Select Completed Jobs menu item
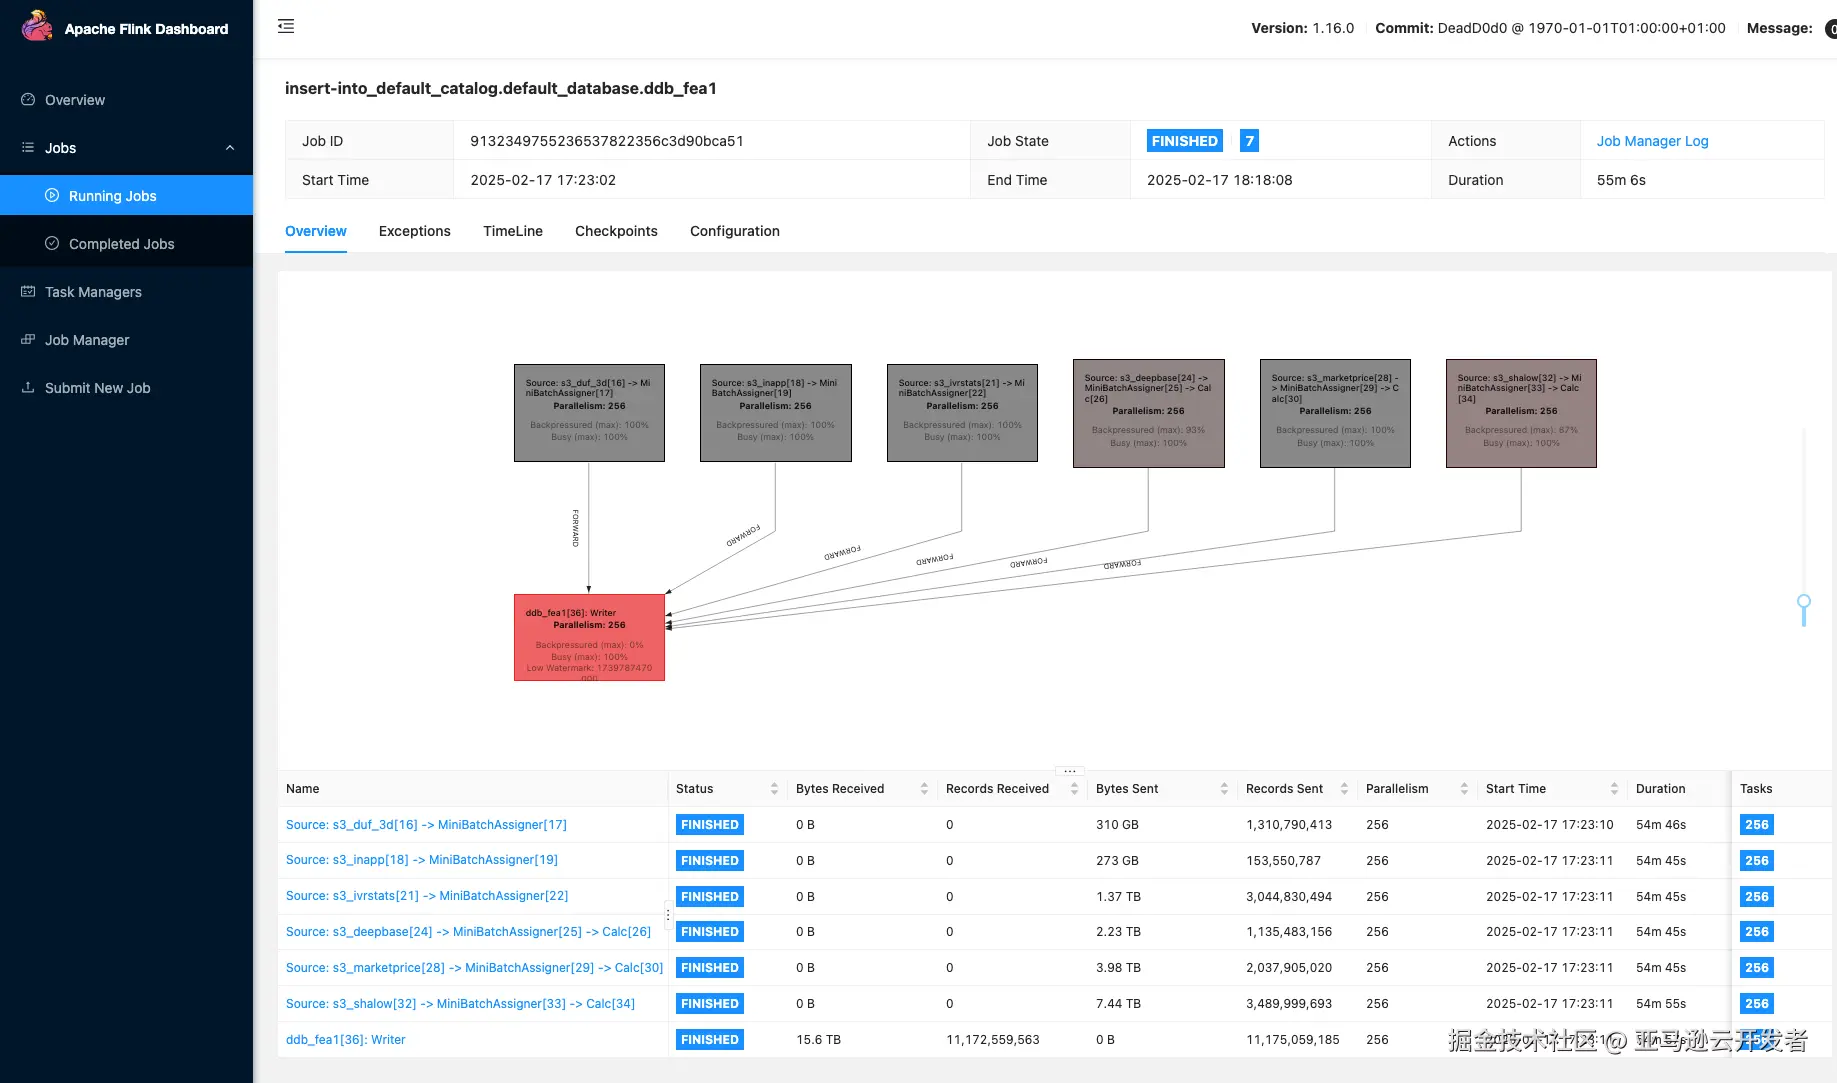Image resolution: width=1837 pixels, height=1083 pixels. pos(126,244)
